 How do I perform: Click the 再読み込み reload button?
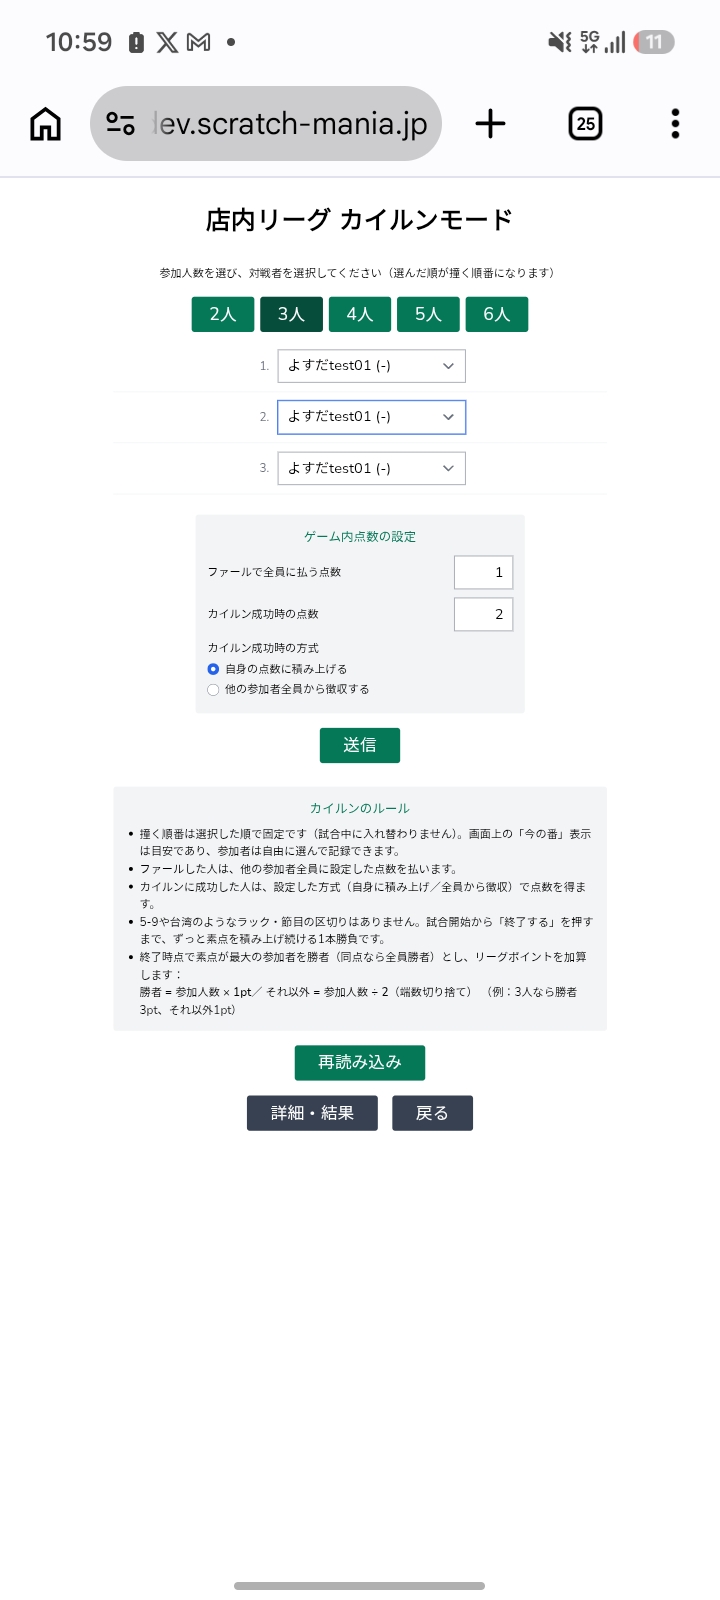pyautogui.click(x=360, y=1063)
